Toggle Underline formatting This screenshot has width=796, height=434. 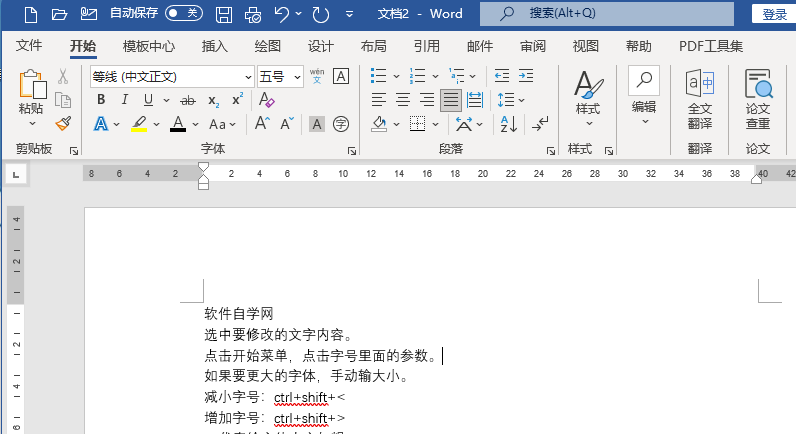148,100
